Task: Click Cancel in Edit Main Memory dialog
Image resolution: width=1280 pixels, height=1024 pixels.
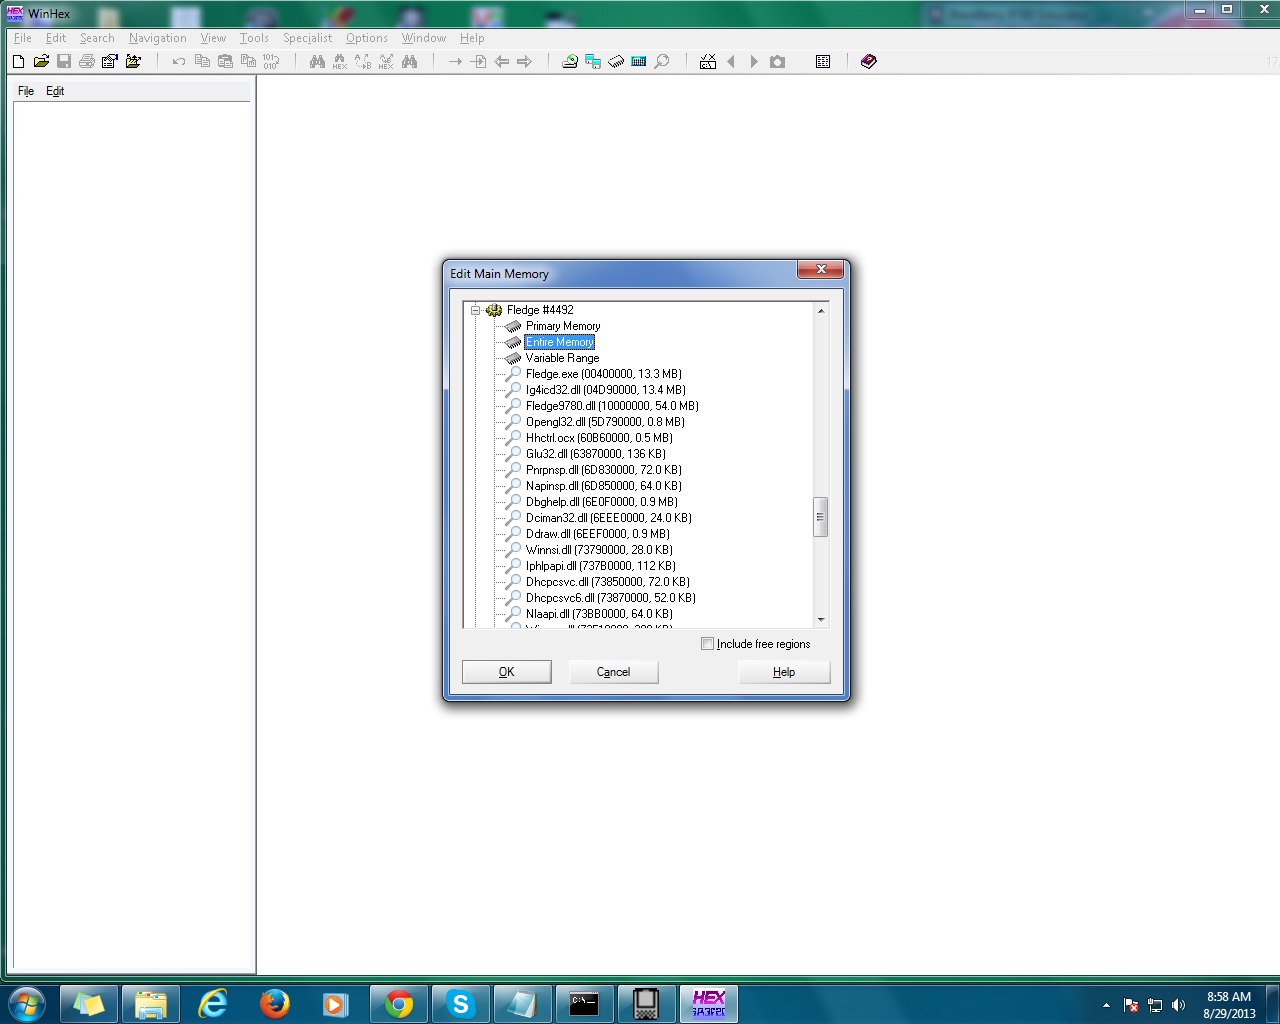Action: click(x=613, y=672)
